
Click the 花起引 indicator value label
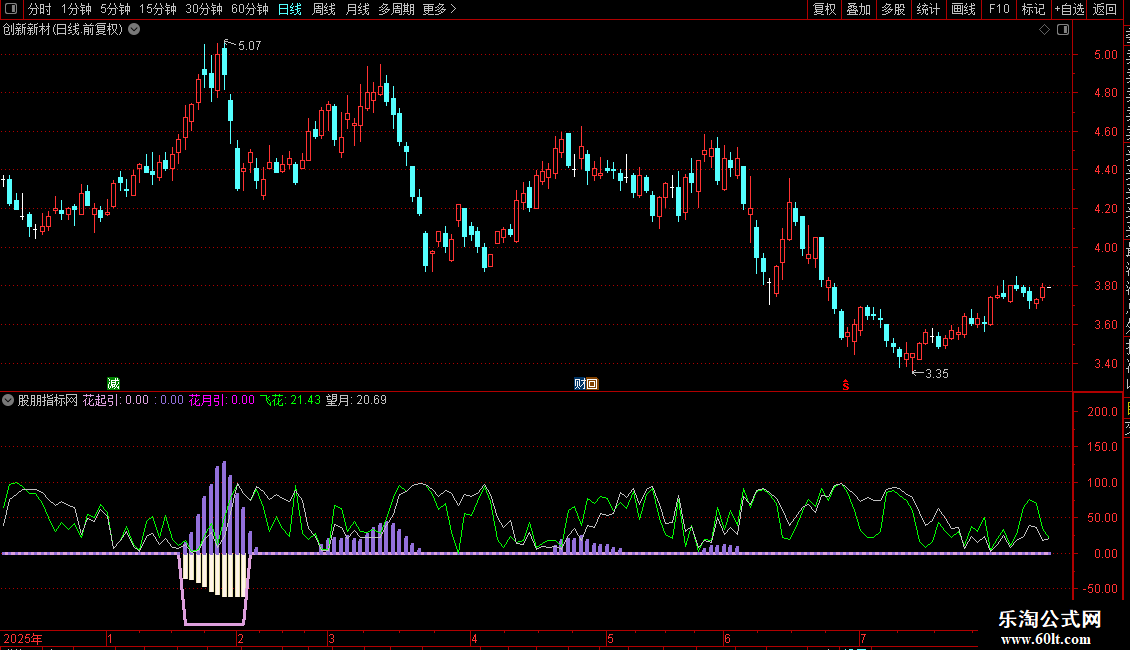115,400
